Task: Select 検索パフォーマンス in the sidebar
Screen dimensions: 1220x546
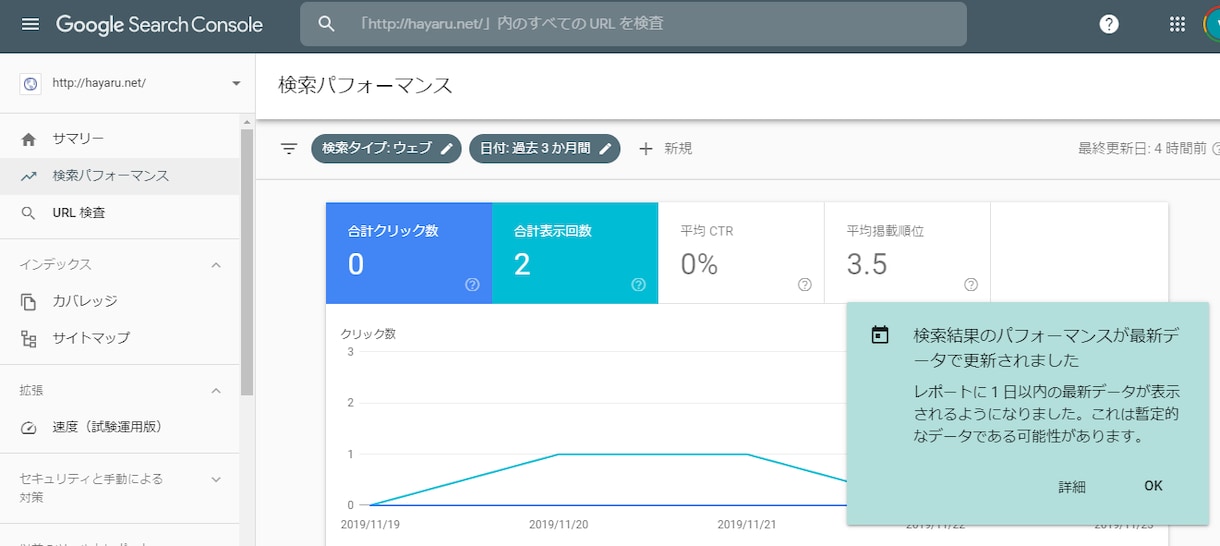Action: click(120, 176)
